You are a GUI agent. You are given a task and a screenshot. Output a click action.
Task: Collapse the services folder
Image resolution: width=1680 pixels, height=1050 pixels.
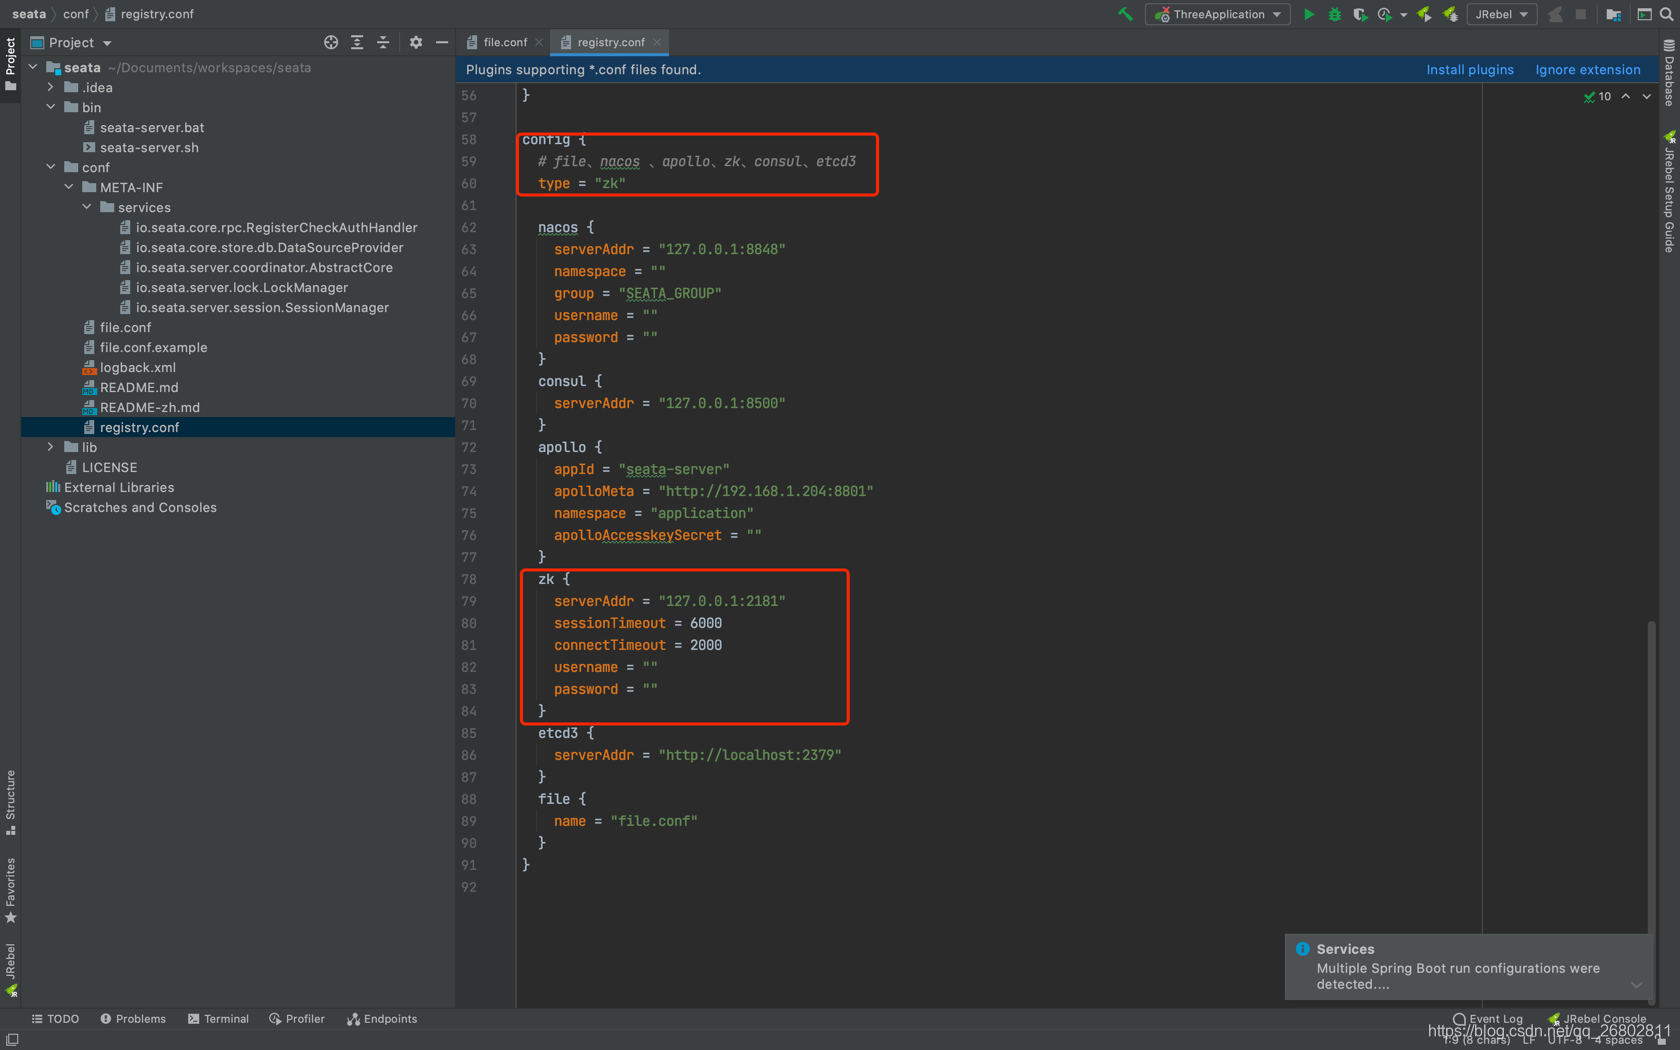[x=87, y=207]
